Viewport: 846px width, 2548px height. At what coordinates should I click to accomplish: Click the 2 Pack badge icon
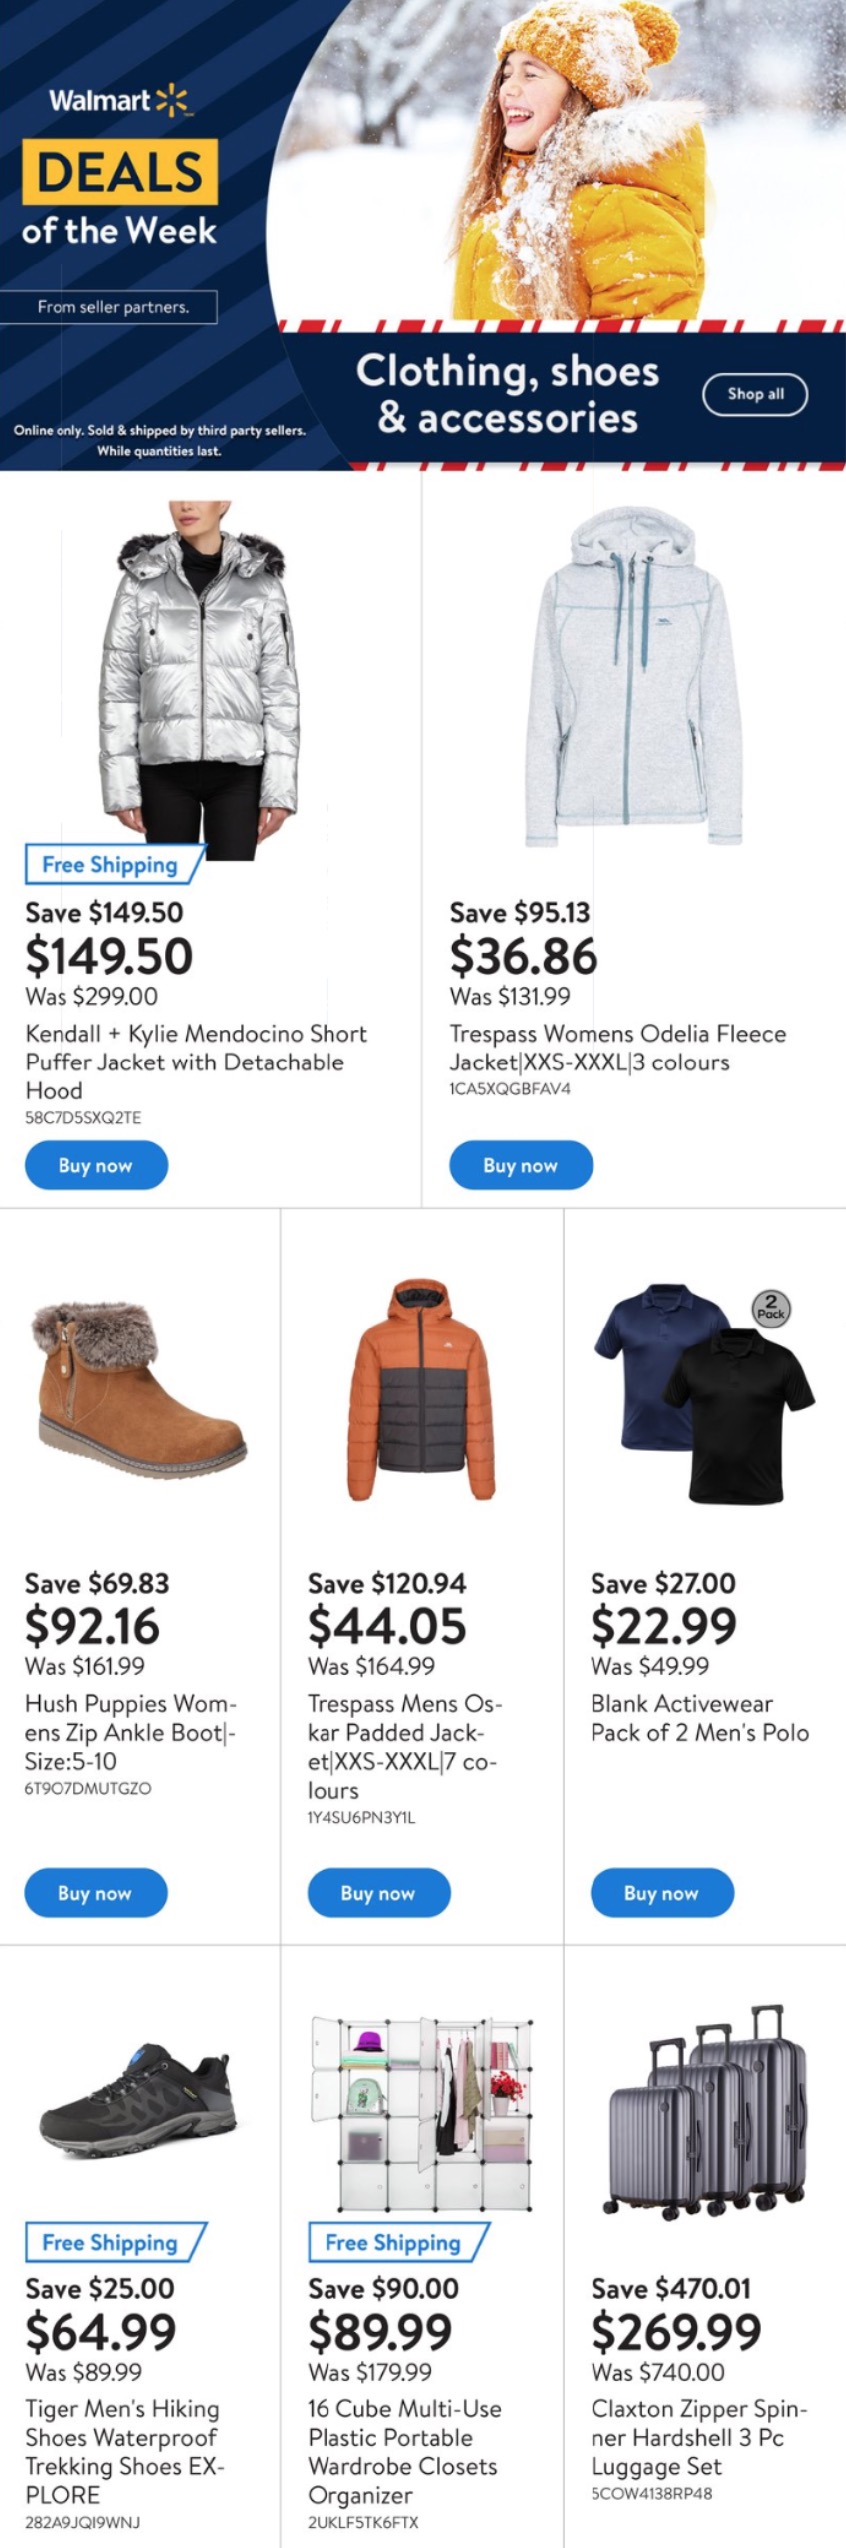click(770, 1308)
